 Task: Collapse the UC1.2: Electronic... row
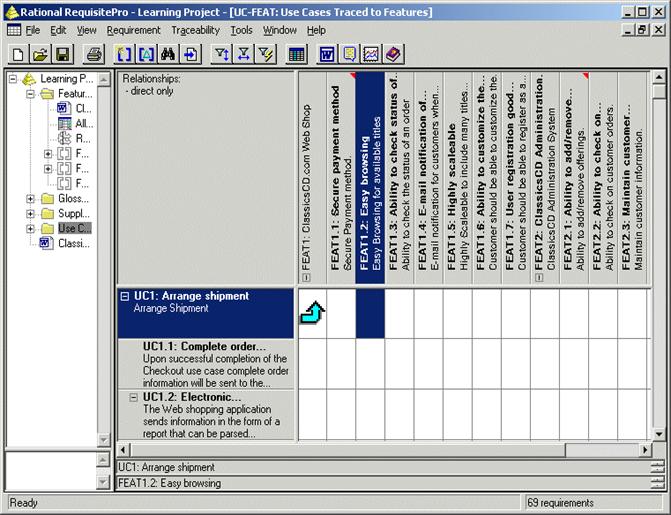[134, 398]
